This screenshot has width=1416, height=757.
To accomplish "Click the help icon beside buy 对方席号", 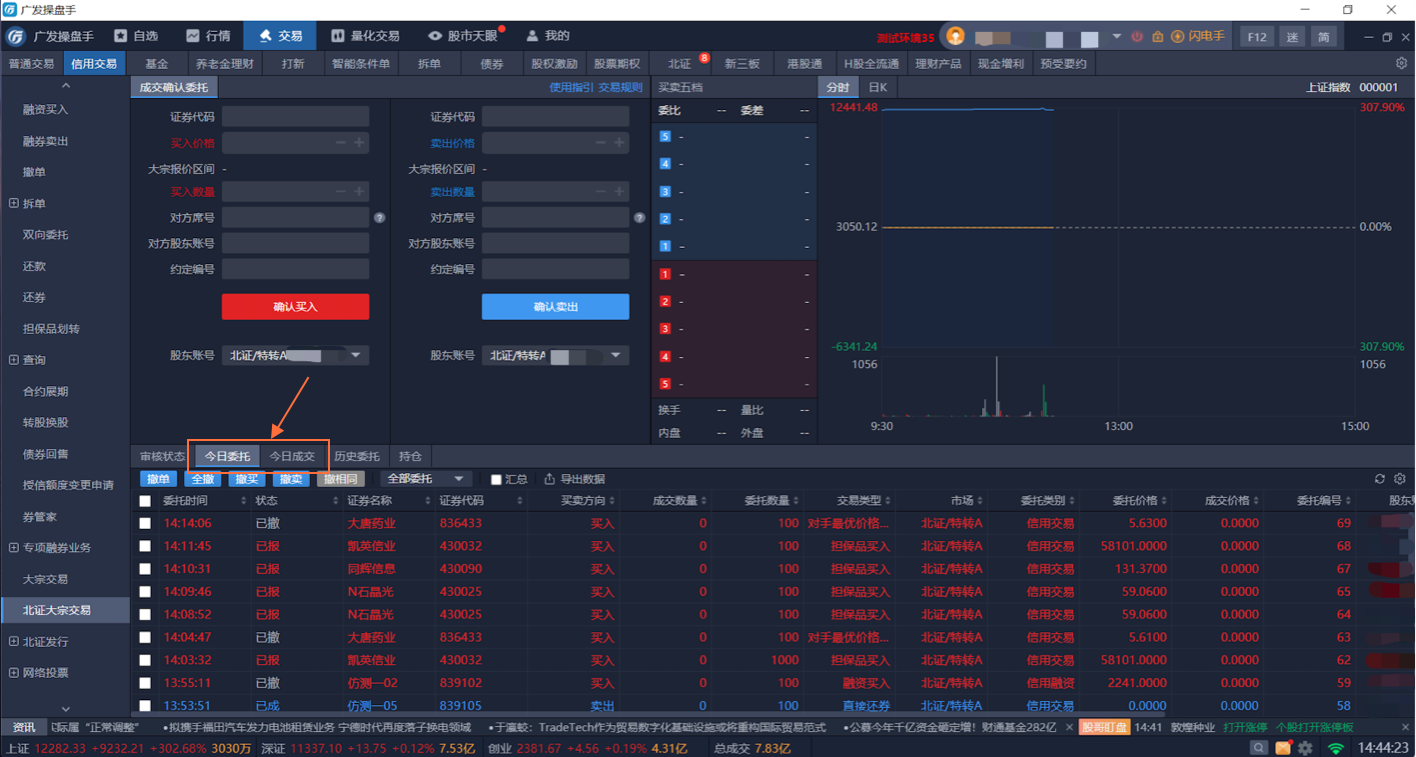I will coord(379,217).
